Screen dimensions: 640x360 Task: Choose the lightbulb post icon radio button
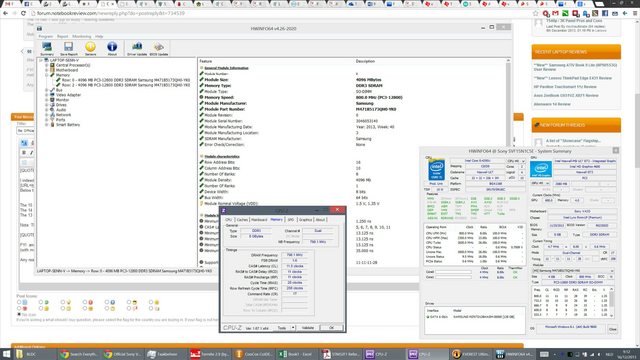[63, 302]
